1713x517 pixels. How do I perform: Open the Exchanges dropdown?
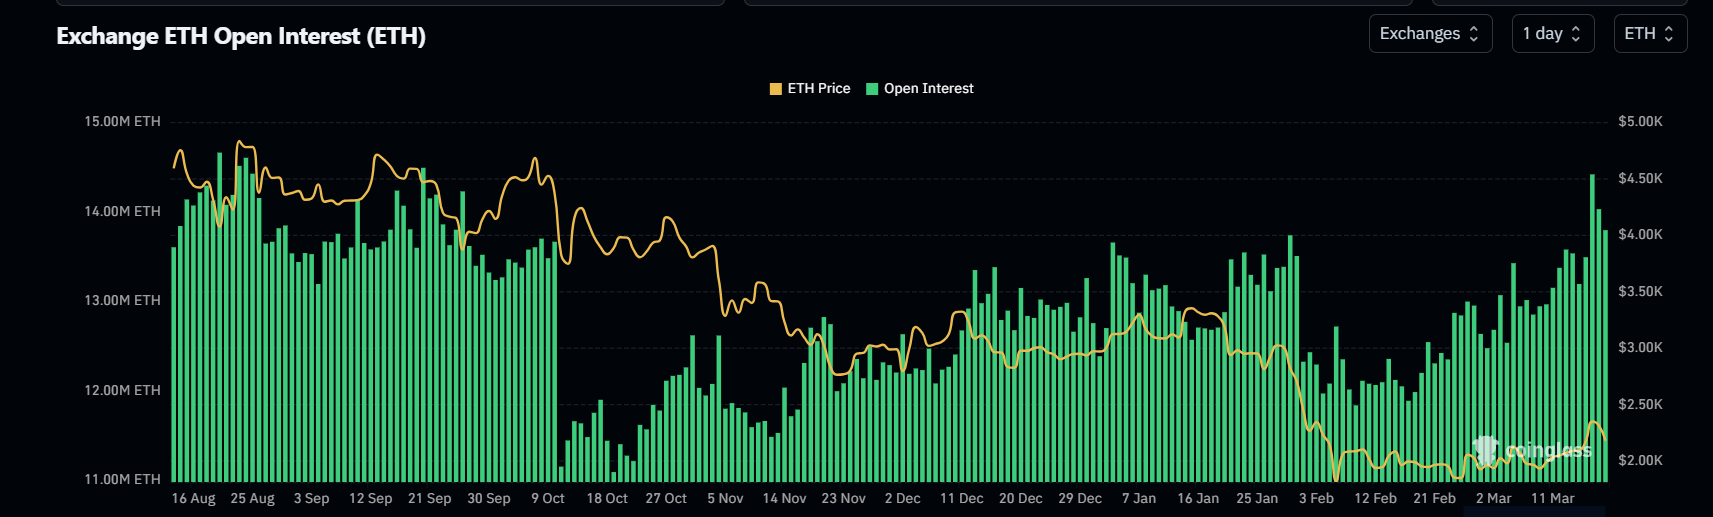[x=1429, y=34]
